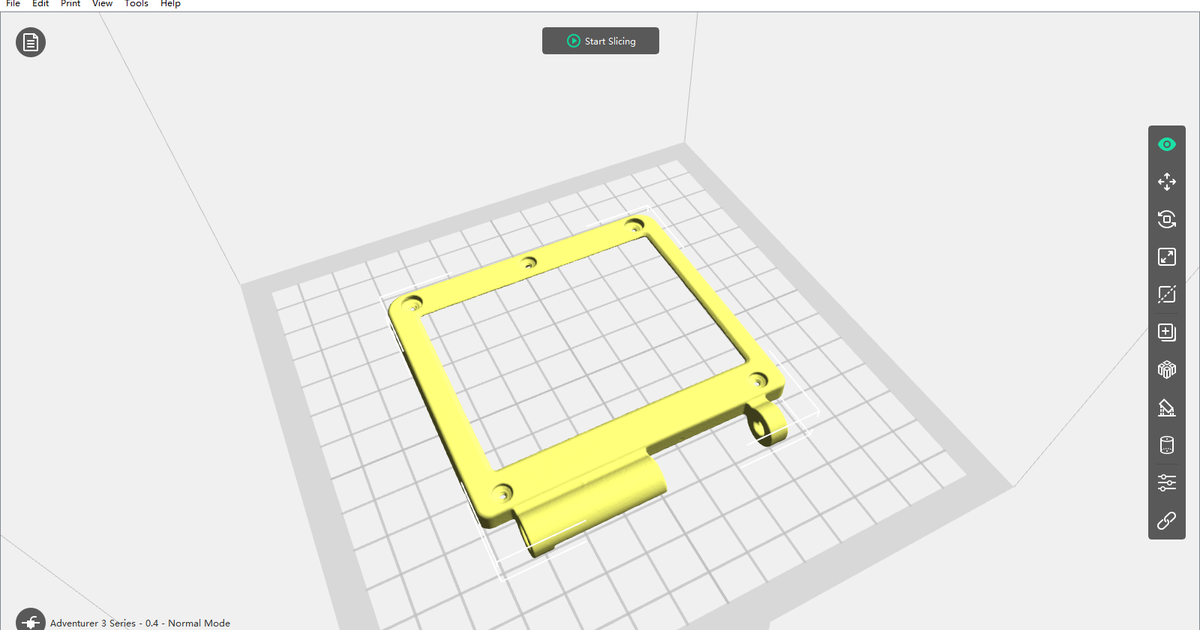Open slicing parameters via sliders icon

click(x=1166, y=482)
